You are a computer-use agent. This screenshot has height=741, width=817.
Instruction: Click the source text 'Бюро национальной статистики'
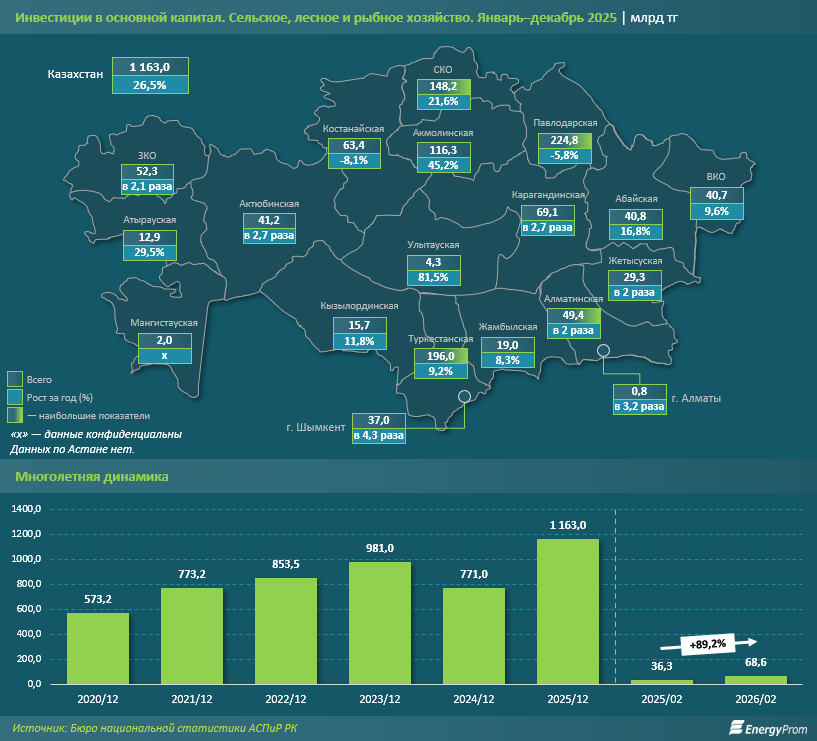tap(170, 728)
